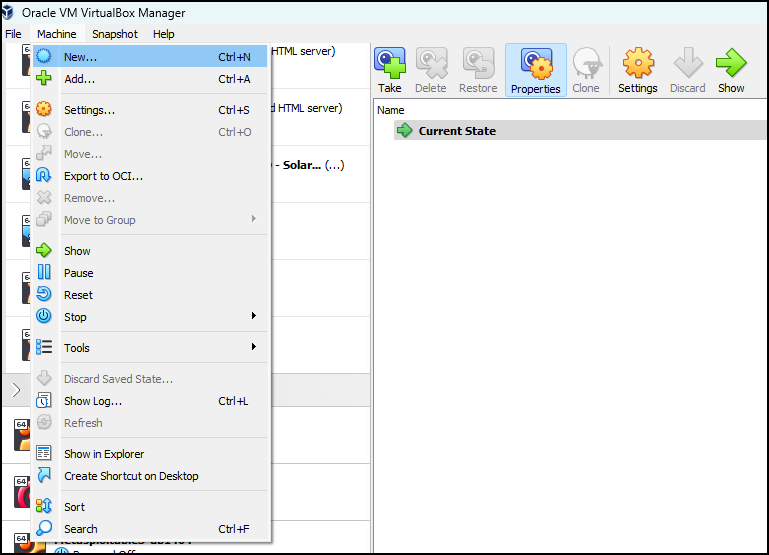This screenshot has height=555, width=769.
Task: Choose New... from the Machine menu
Action: [x=150, y=56]
